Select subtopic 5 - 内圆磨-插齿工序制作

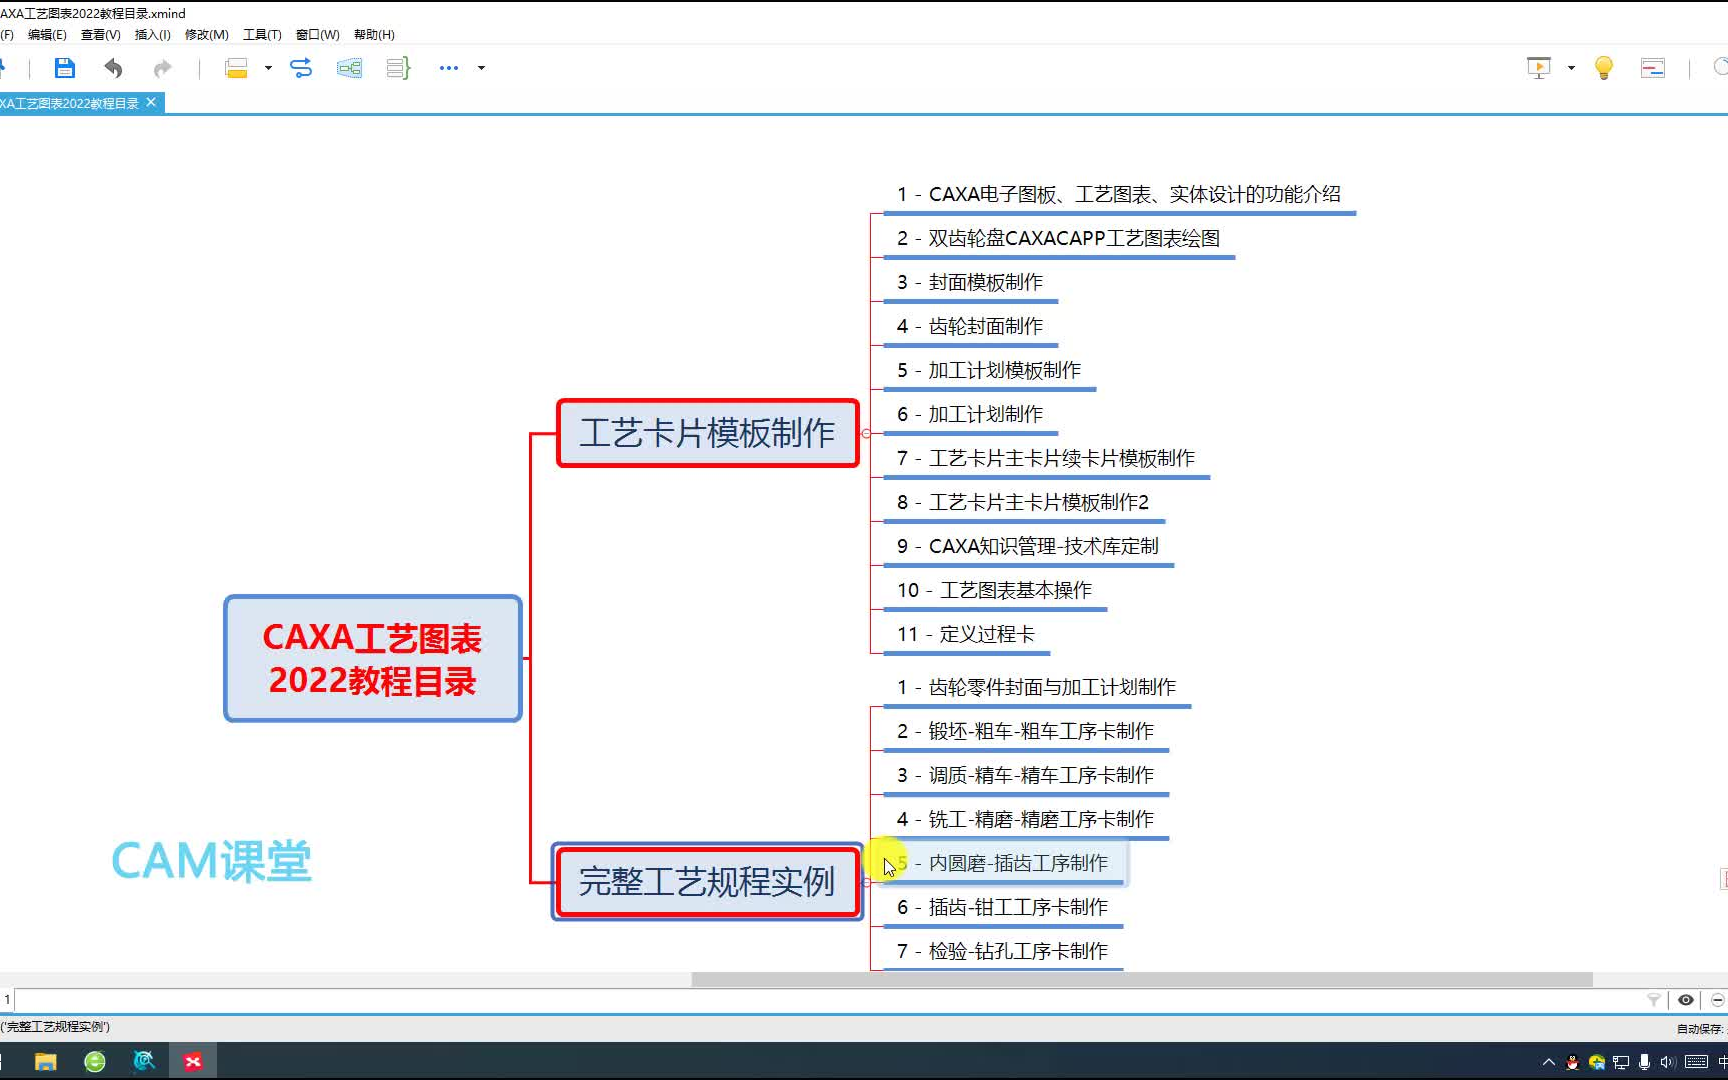click(x=1003, y=863)
